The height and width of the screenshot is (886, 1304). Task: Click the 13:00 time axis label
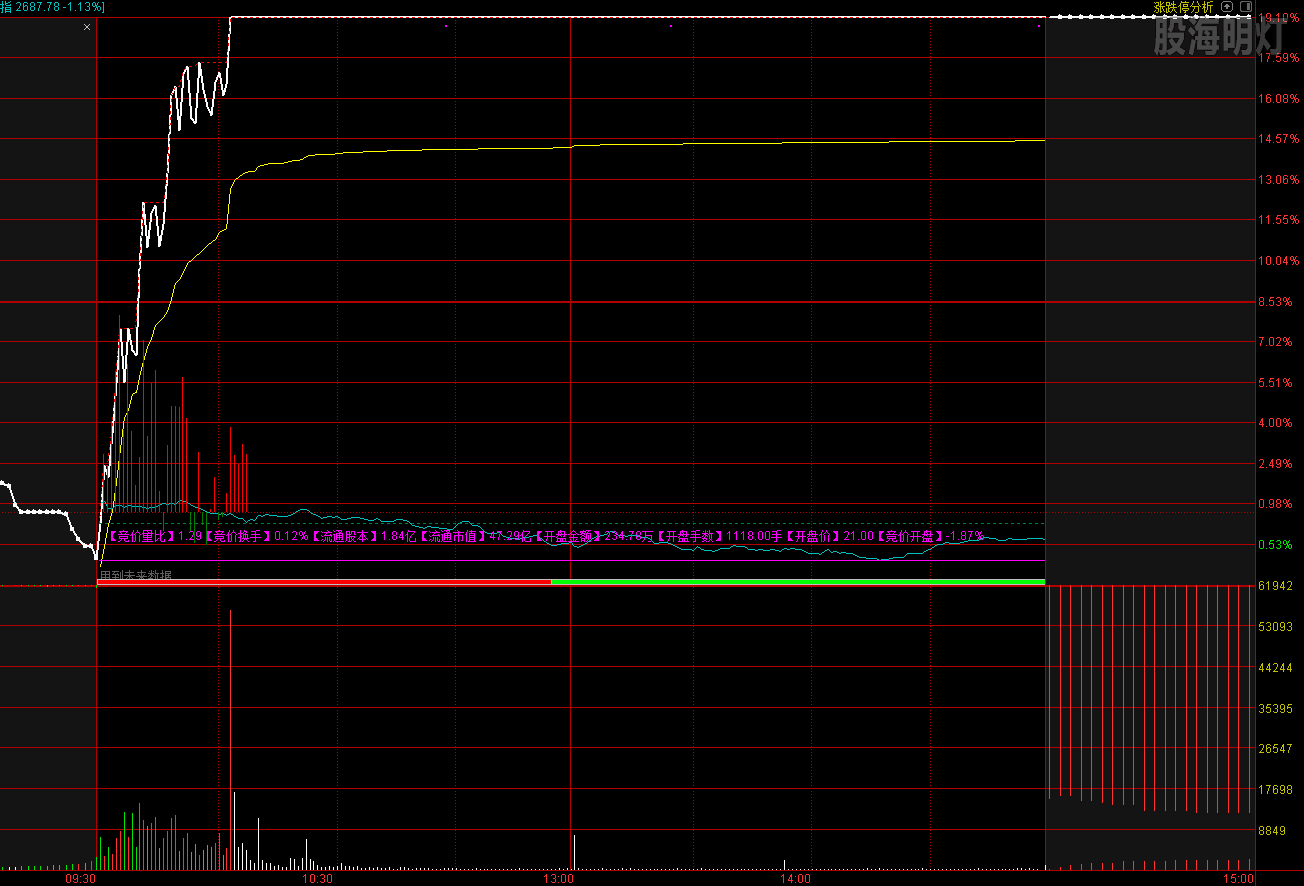(x=558, y=878)
